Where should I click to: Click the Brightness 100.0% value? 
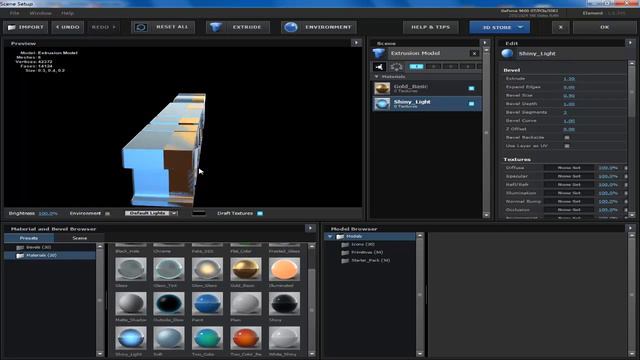[48, 214]
